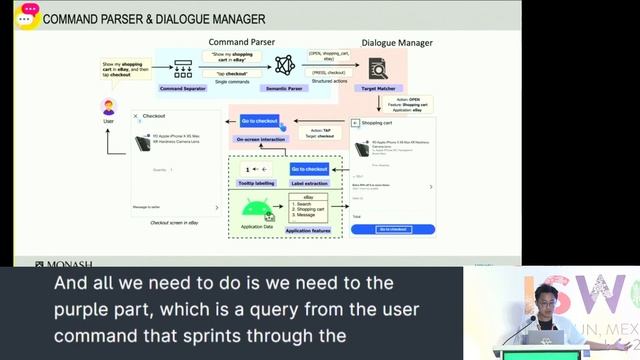This screenshot has height=360, width=640.
Task: Click the "Target Matcher" label
Action: [378, 89]
